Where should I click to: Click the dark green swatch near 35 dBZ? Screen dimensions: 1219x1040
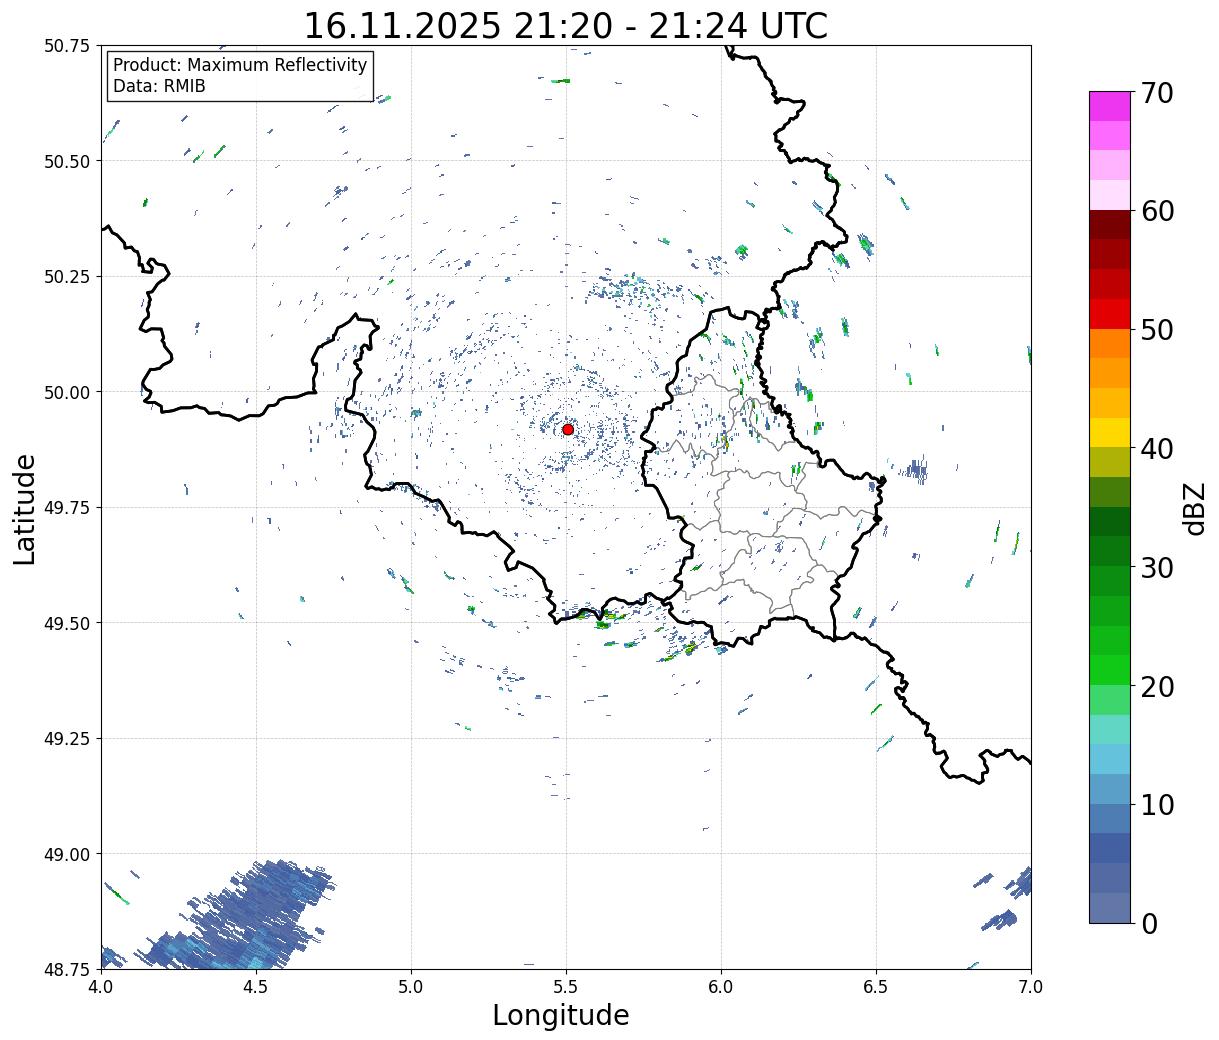(x=1110, y=521)
